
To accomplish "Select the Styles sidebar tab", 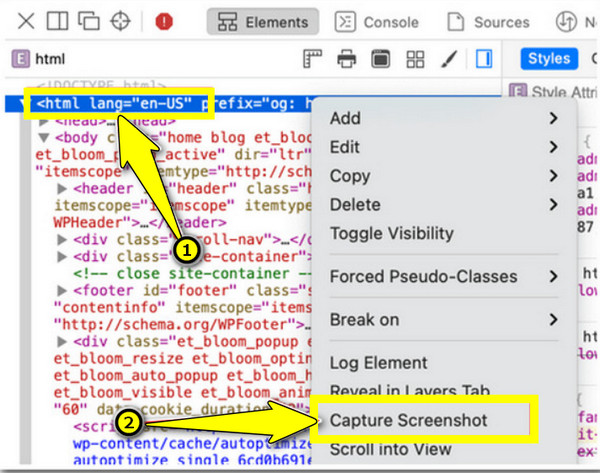I will pos(549,59).
